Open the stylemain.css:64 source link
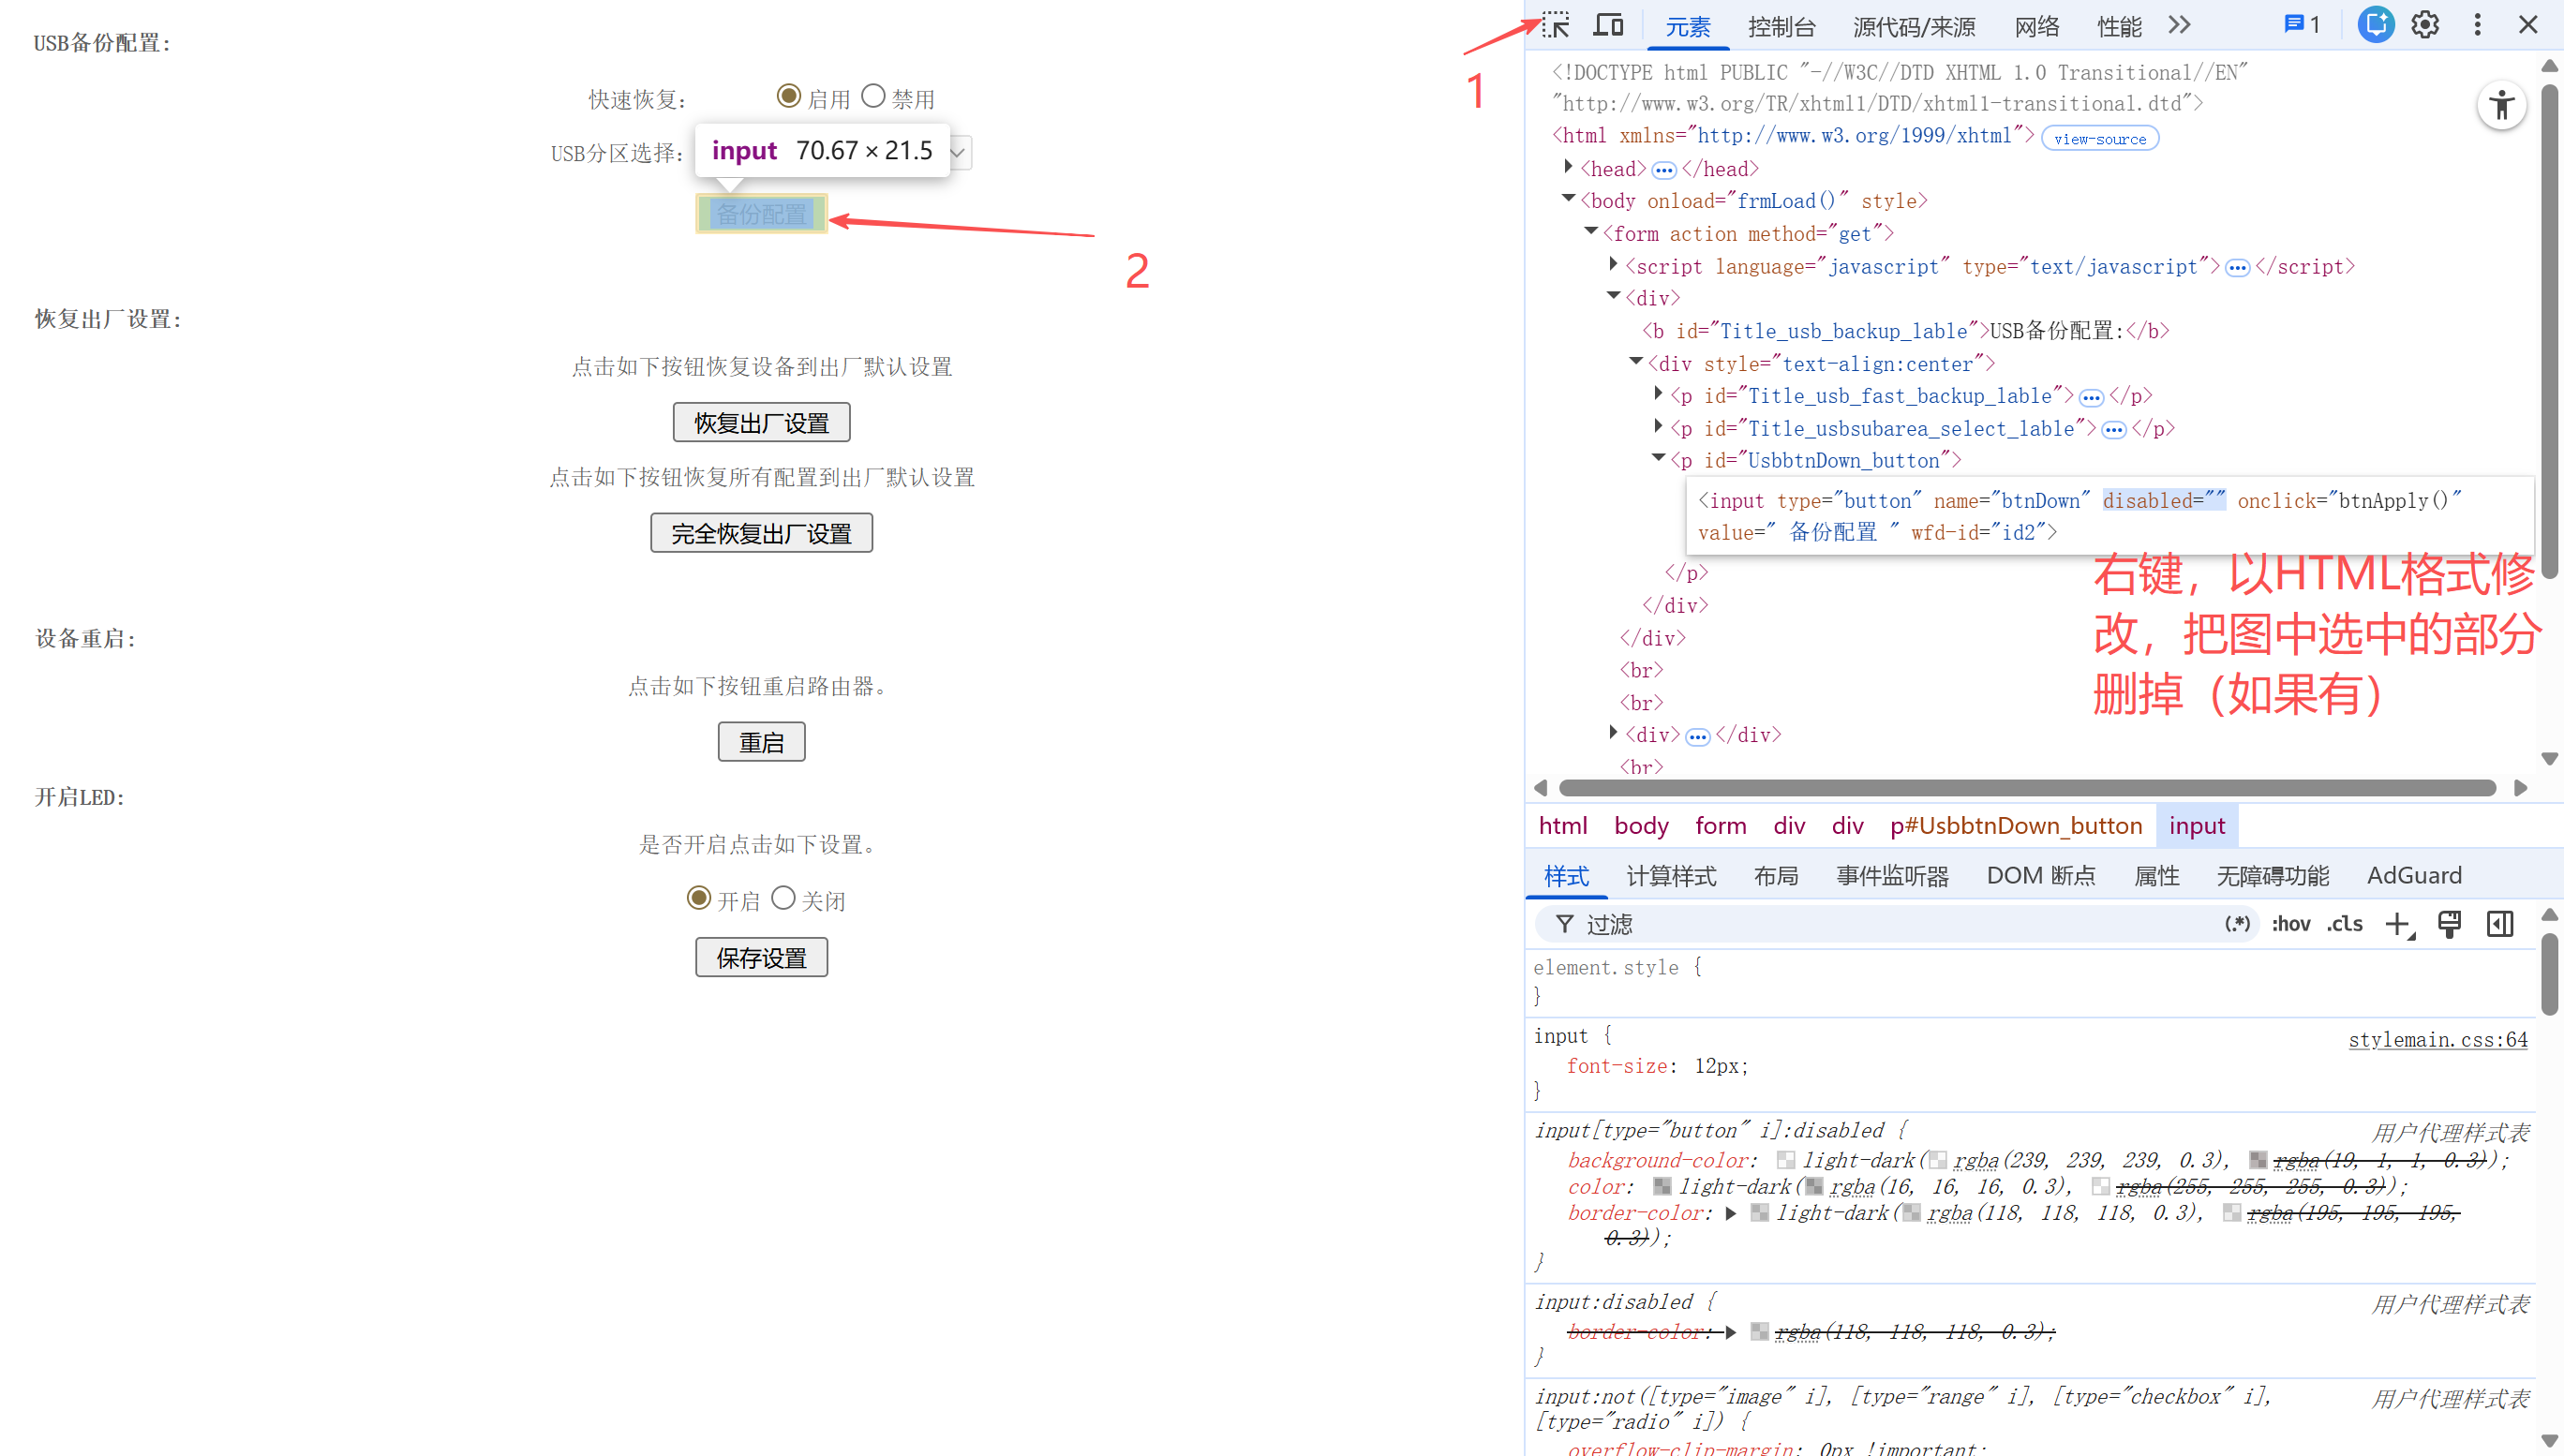 [x=2437, y=1040]
